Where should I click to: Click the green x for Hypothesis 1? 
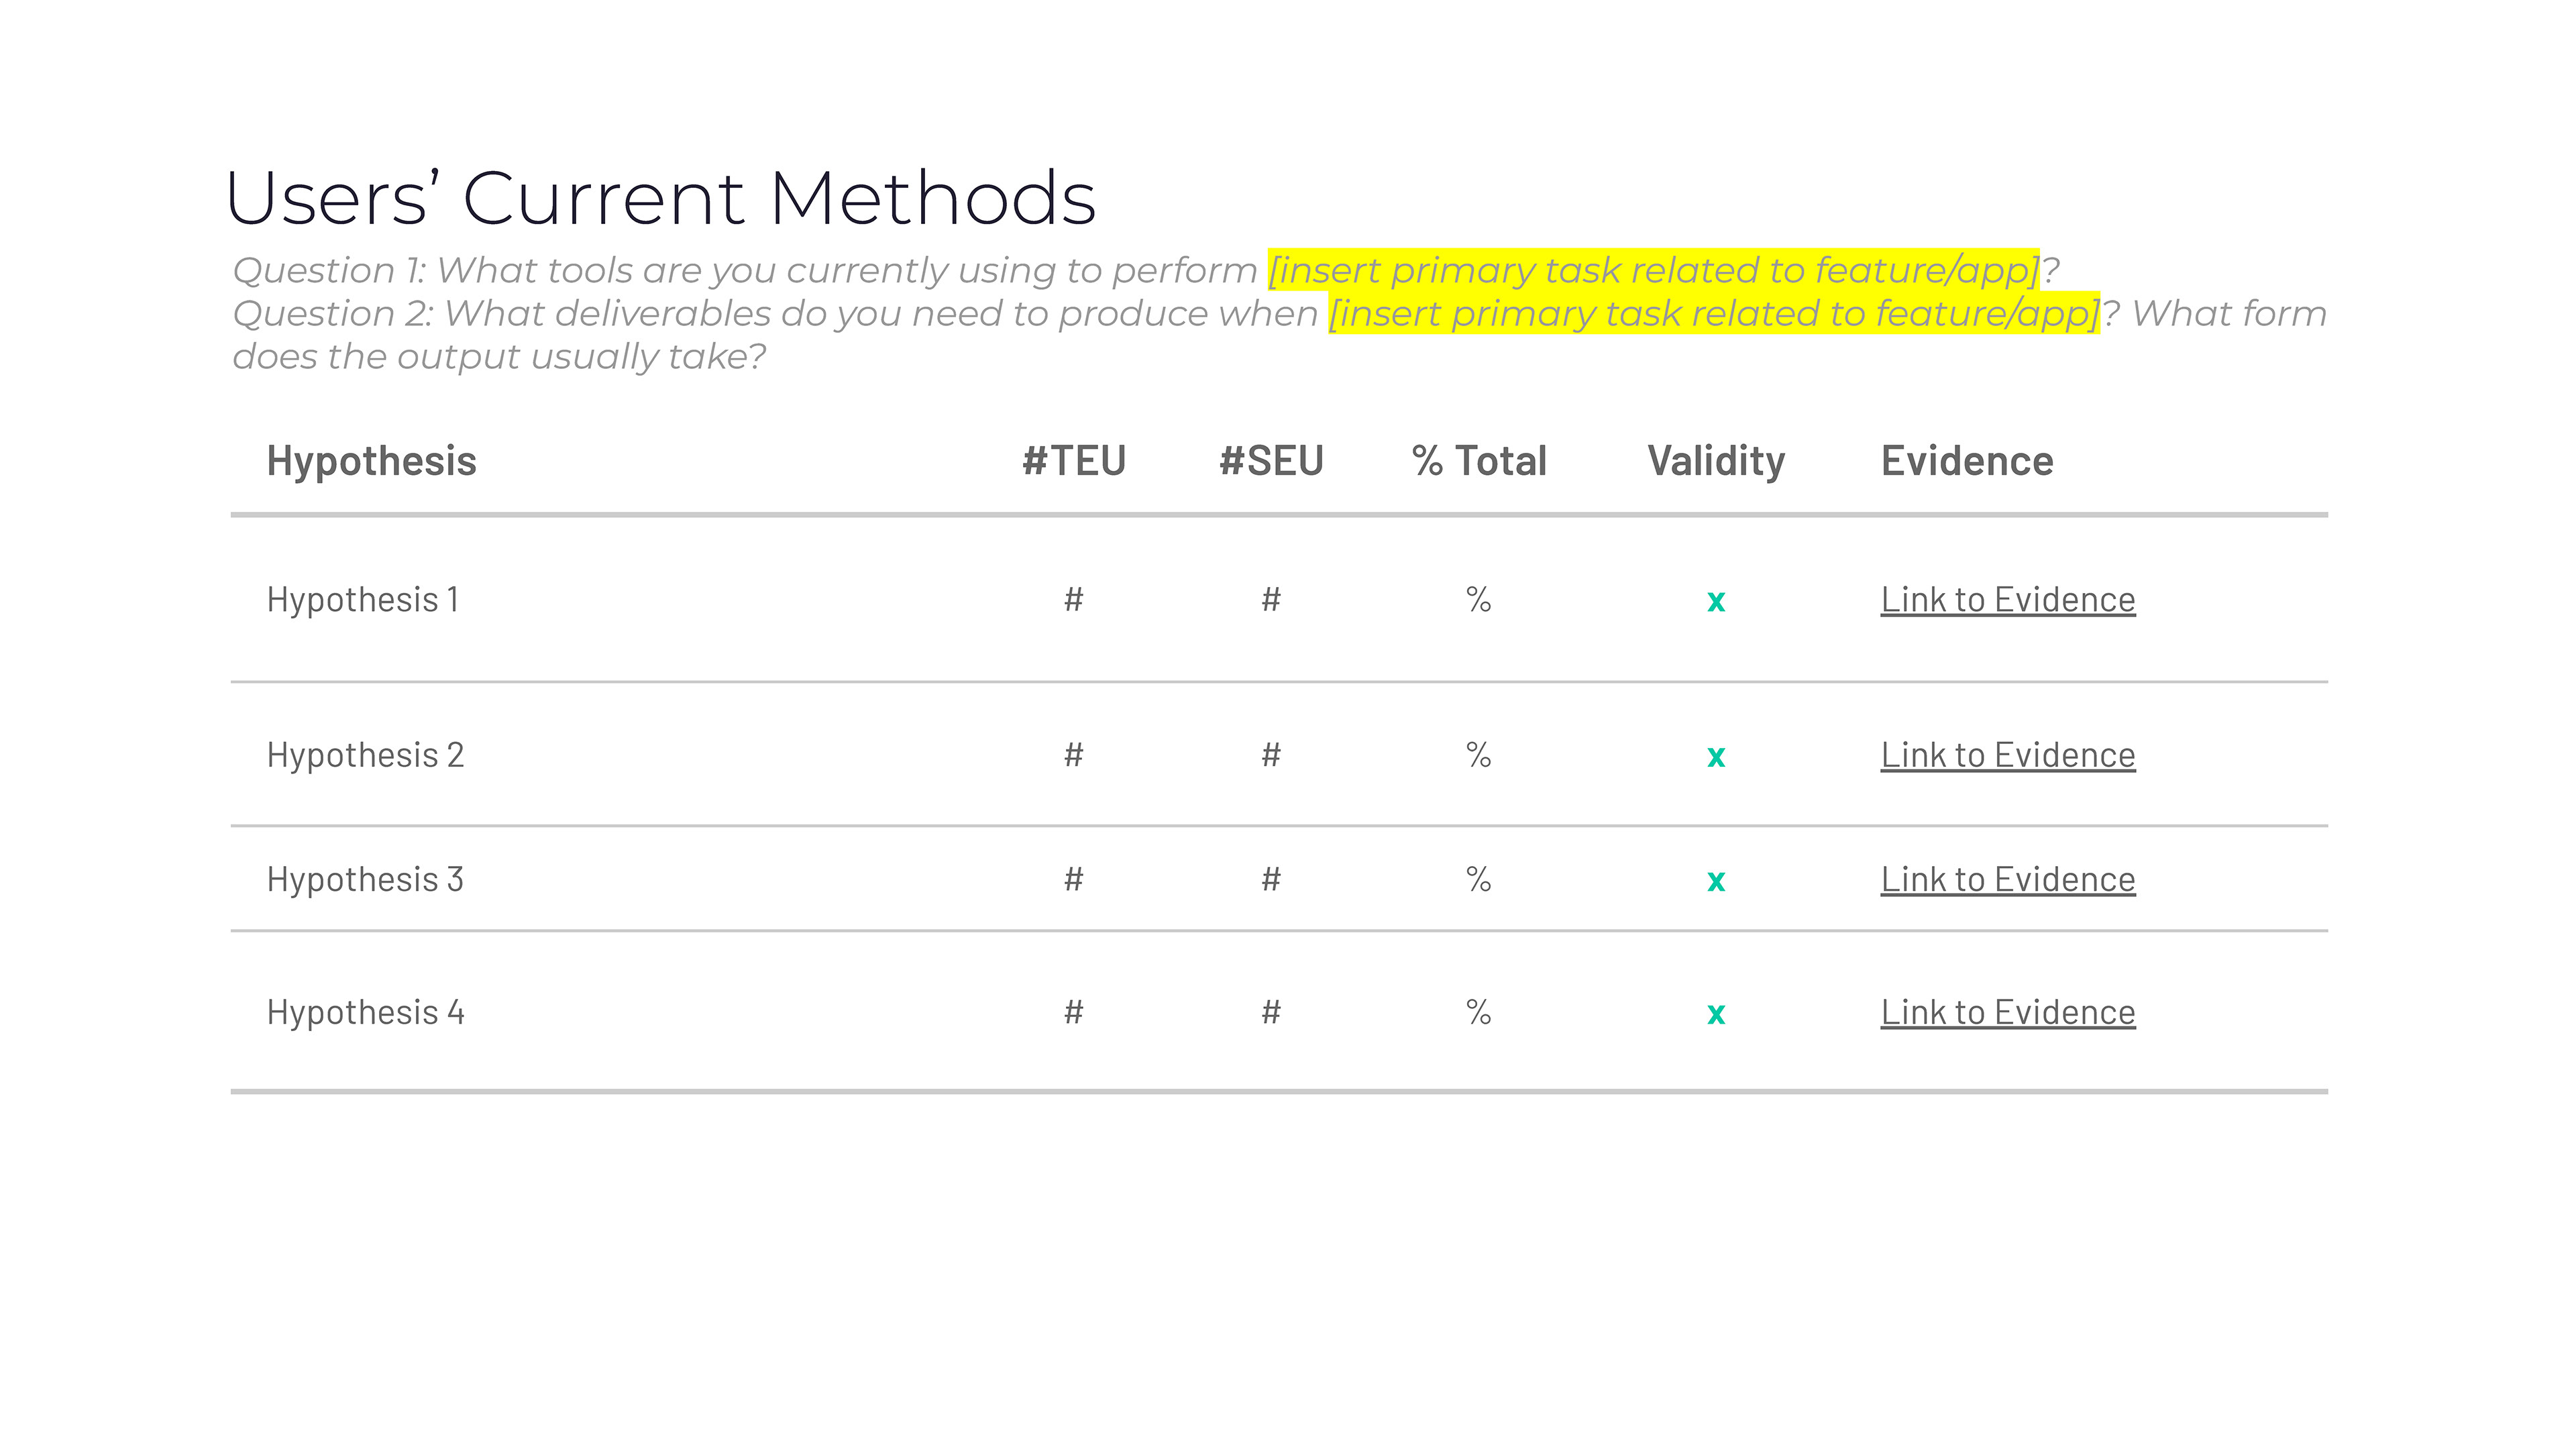point(1715,602)
